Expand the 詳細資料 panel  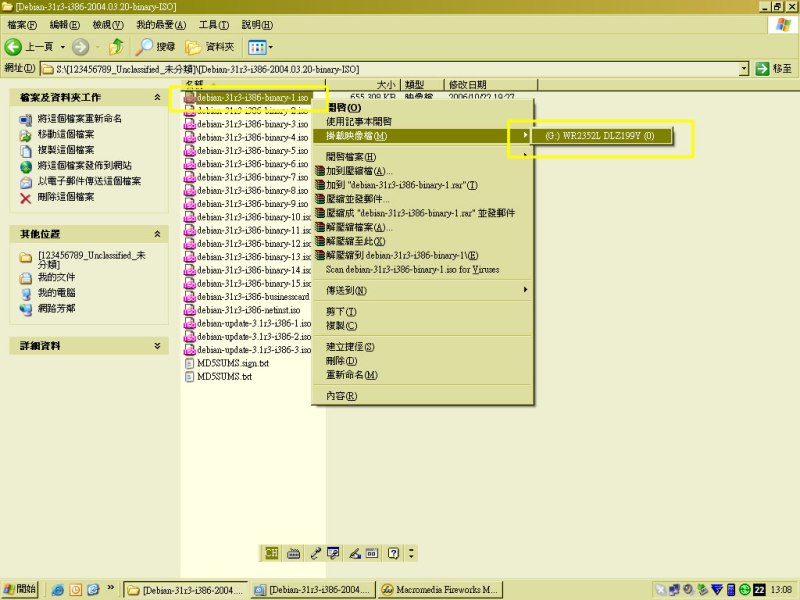pos(157,345)
